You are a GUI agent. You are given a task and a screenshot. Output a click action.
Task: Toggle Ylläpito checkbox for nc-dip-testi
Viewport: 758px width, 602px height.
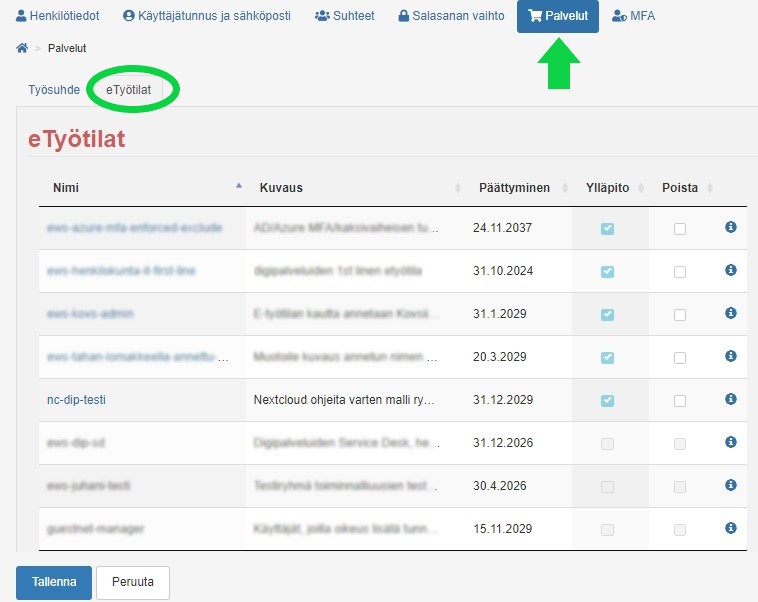(x=607, y=401)
